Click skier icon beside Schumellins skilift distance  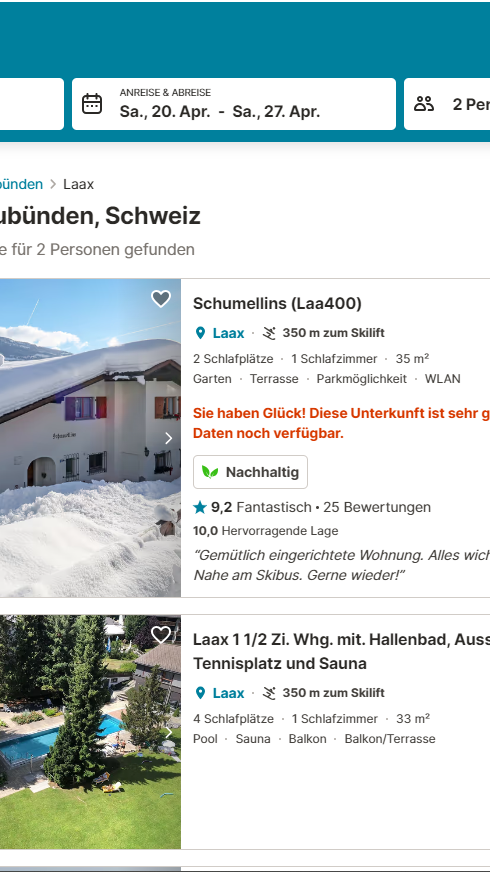coord(269,333)
